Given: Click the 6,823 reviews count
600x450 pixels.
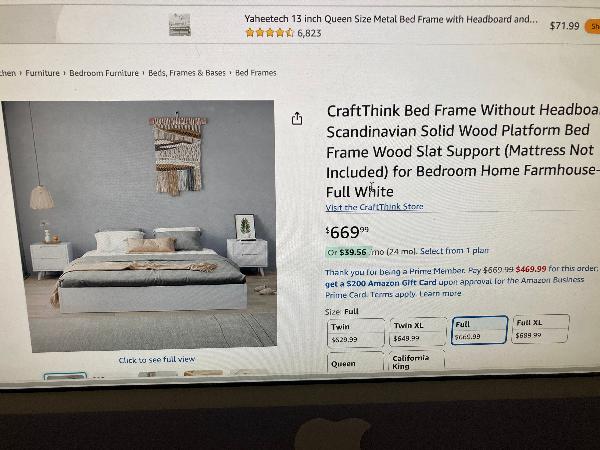Looking at the screenshot, I should pos(309,33).
